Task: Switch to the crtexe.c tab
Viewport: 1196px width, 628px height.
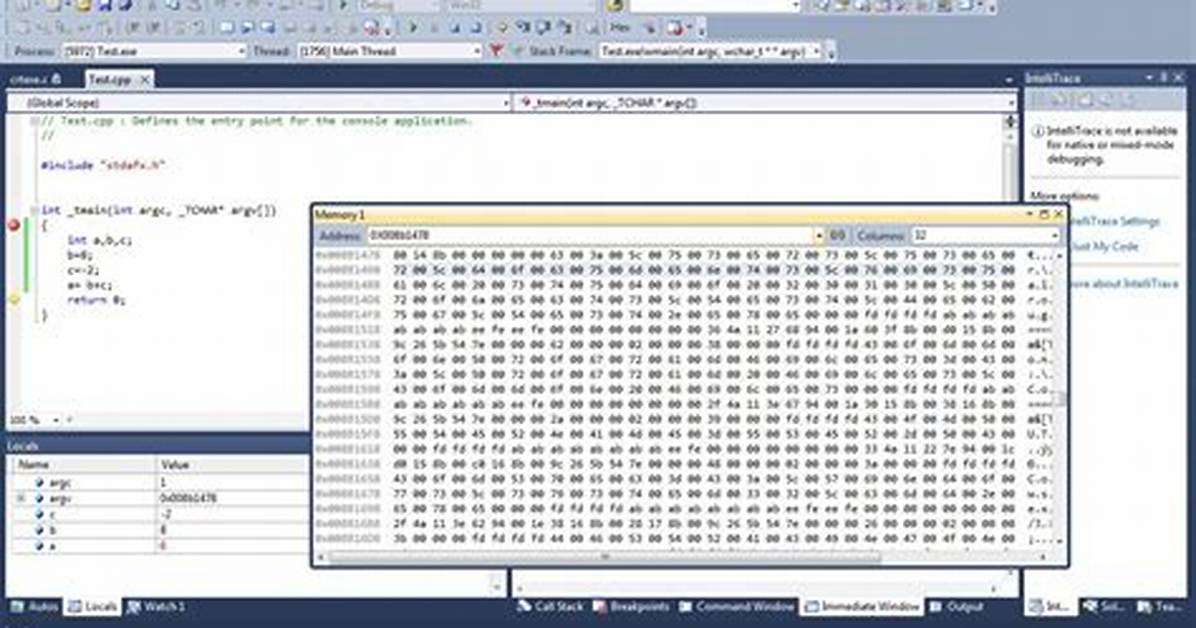Action: pos(35,79)
